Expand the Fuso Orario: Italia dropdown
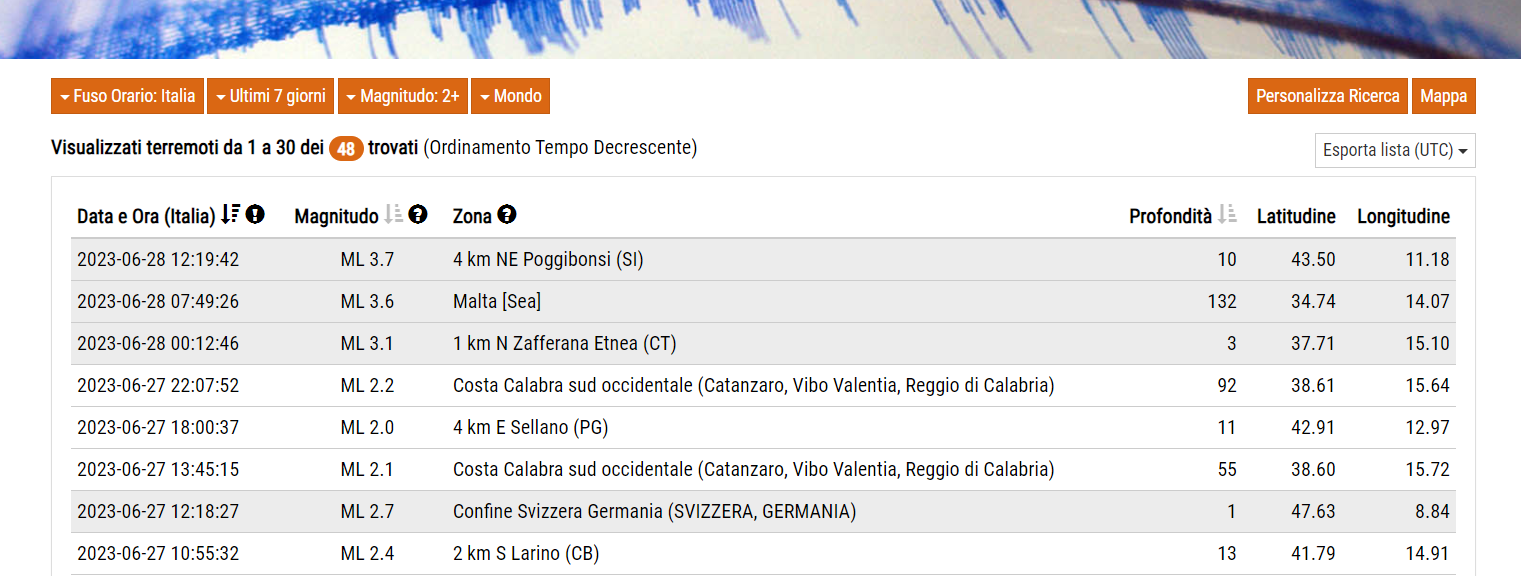 (x=127, y=96)
